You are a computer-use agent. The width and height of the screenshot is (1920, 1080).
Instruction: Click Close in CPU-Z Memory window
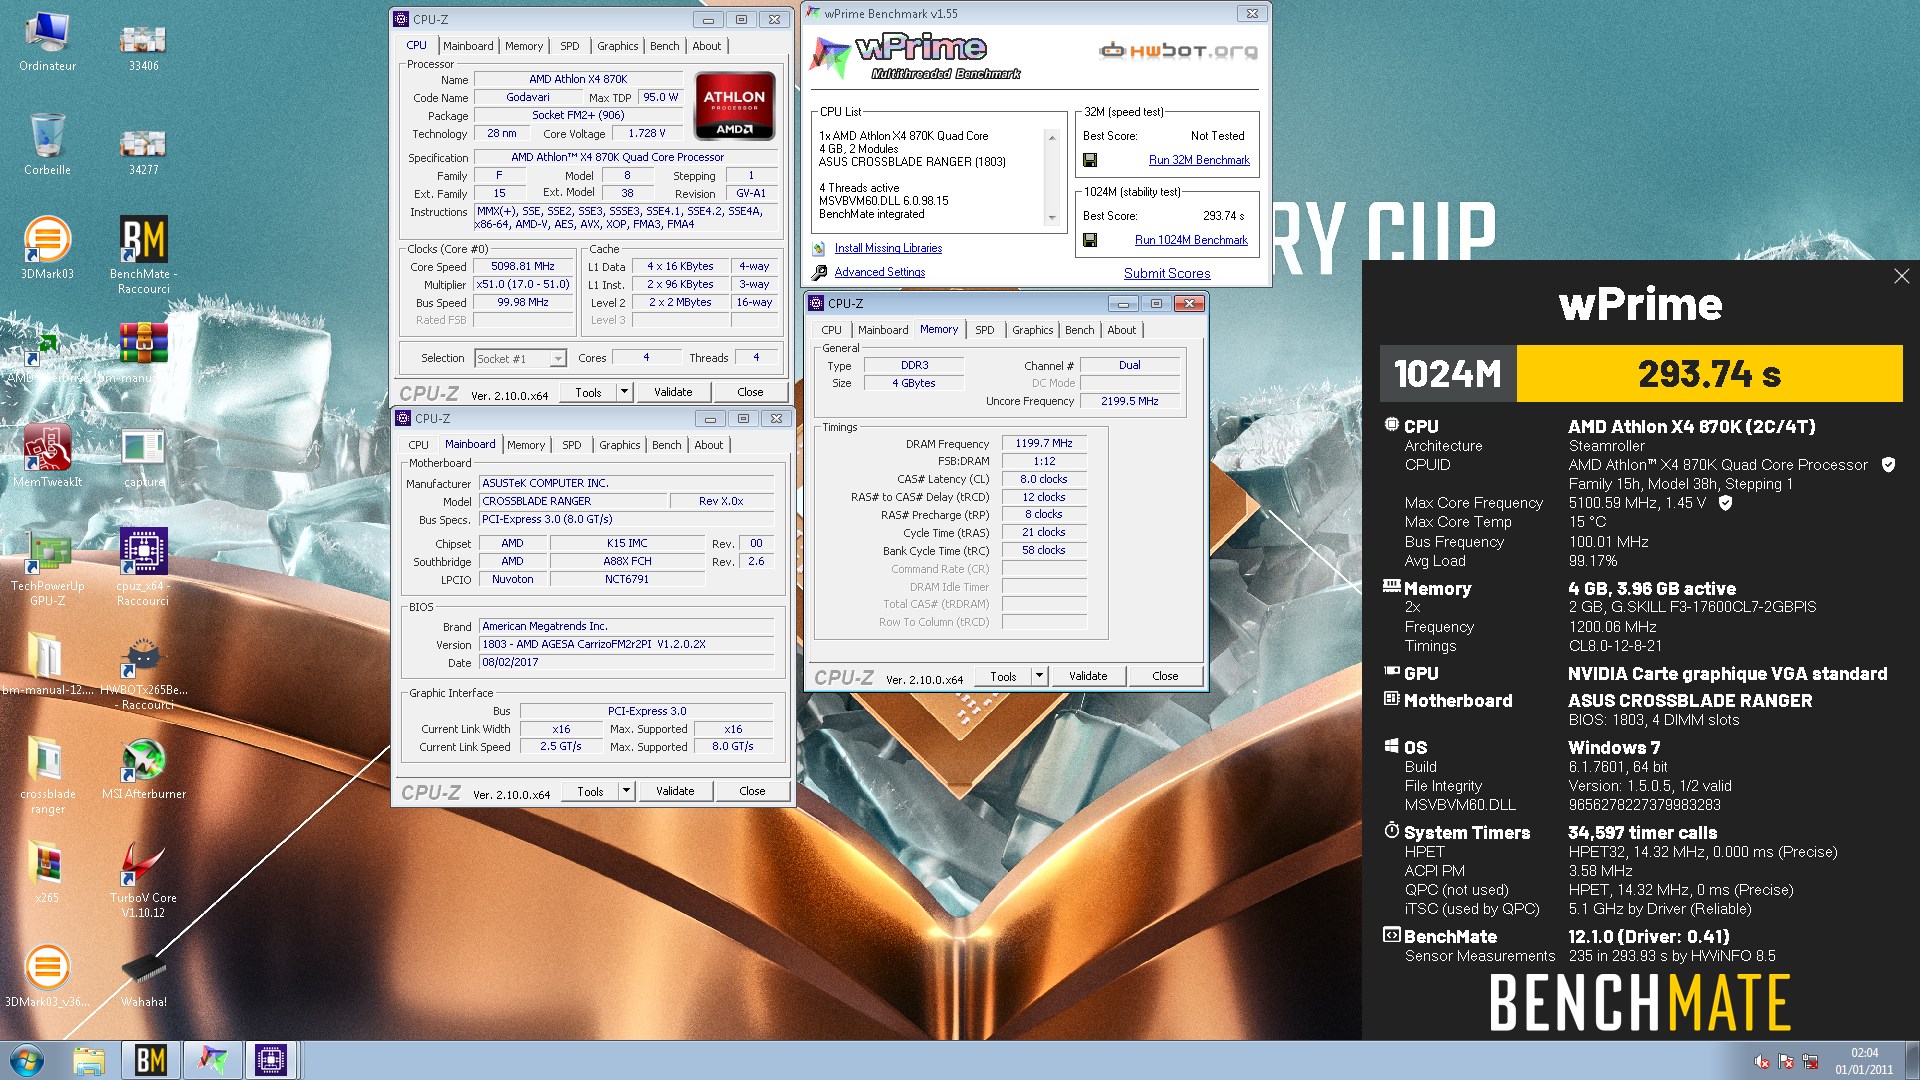click(1165, 676)
